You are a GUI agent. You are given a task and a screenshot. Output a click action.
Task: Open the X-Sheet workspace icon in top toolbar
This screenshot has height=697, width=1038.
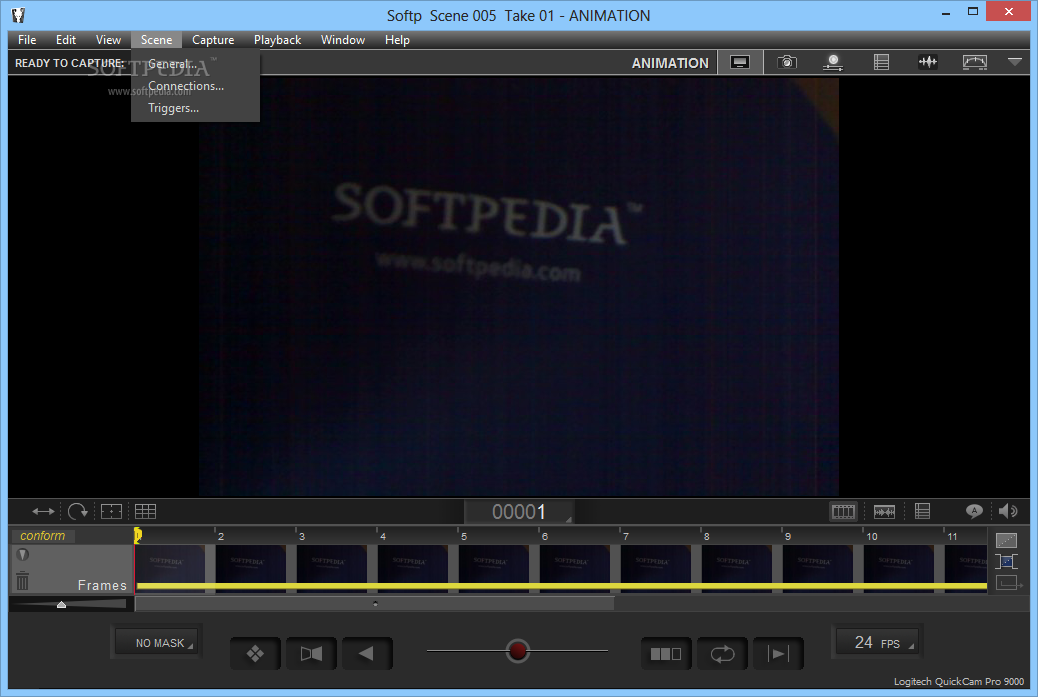pyautogui.click(x=881, y=62)
